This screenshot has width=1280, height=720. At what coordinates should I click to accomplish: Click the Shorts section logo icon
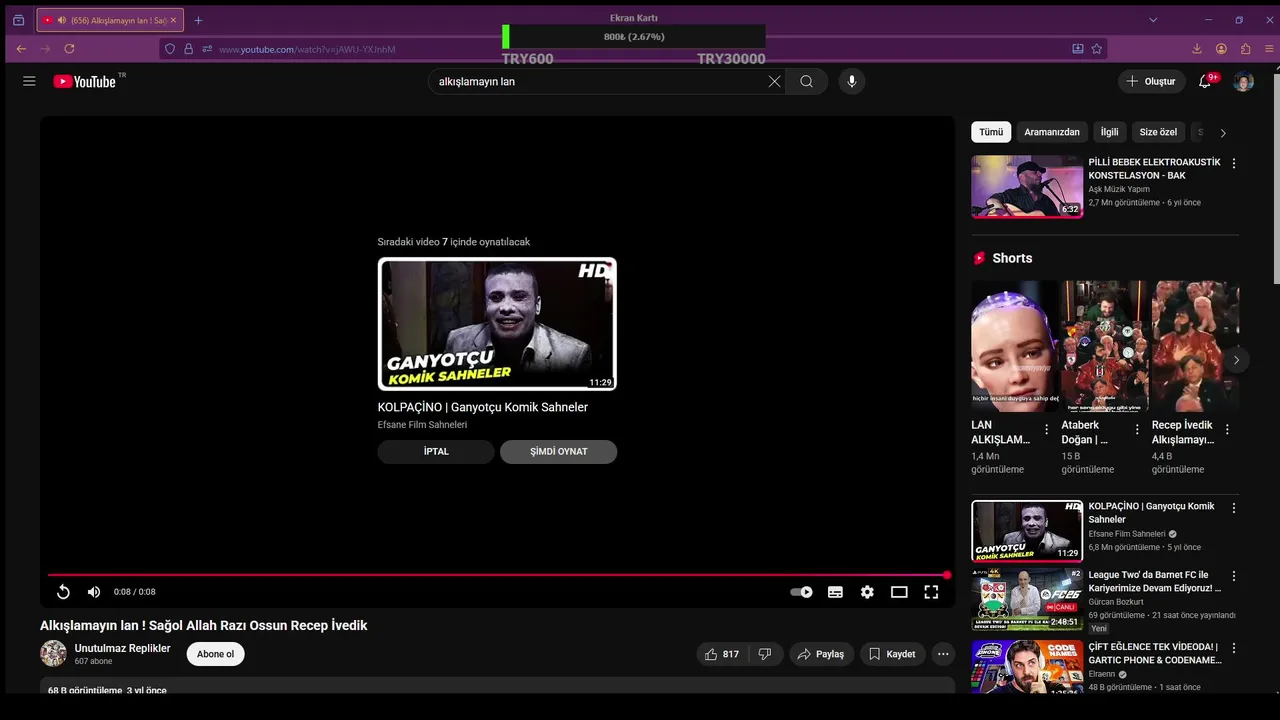click(x=979, y=258)
